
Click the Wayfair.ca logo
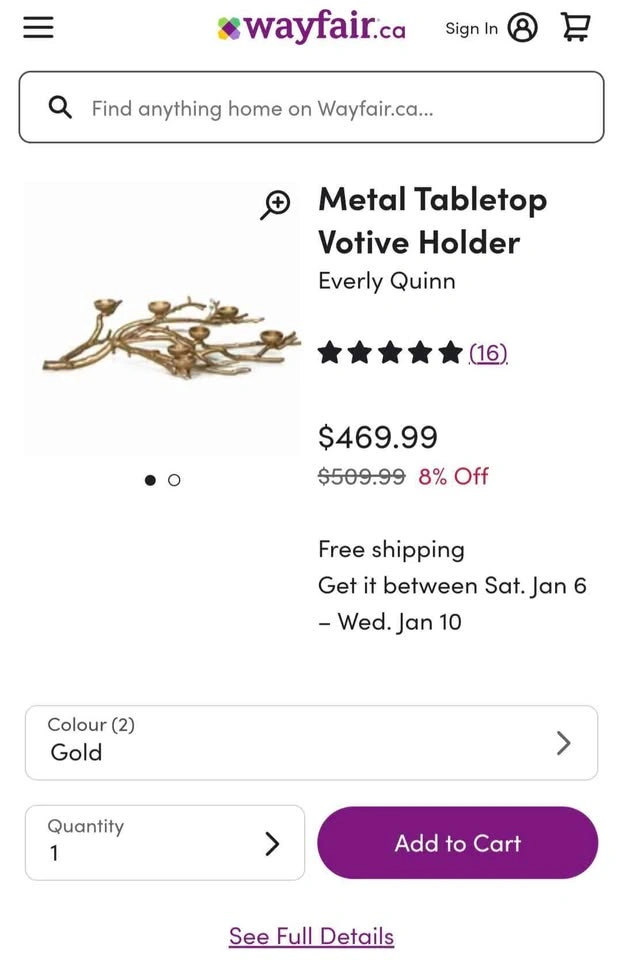[311, 27]
